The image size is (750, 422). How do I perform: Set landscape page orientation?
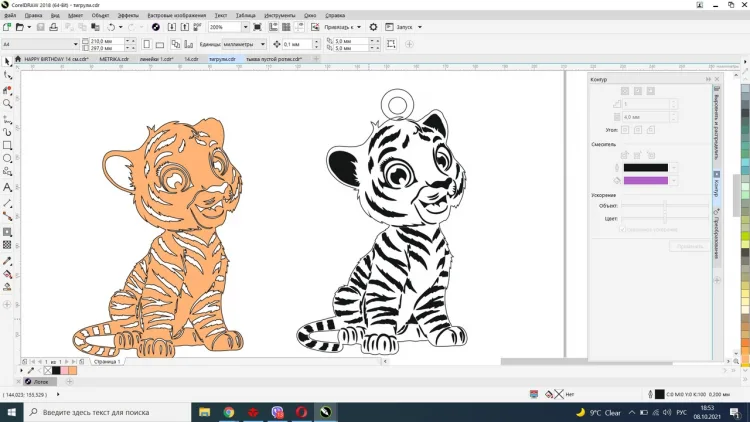tap(160, 44)
